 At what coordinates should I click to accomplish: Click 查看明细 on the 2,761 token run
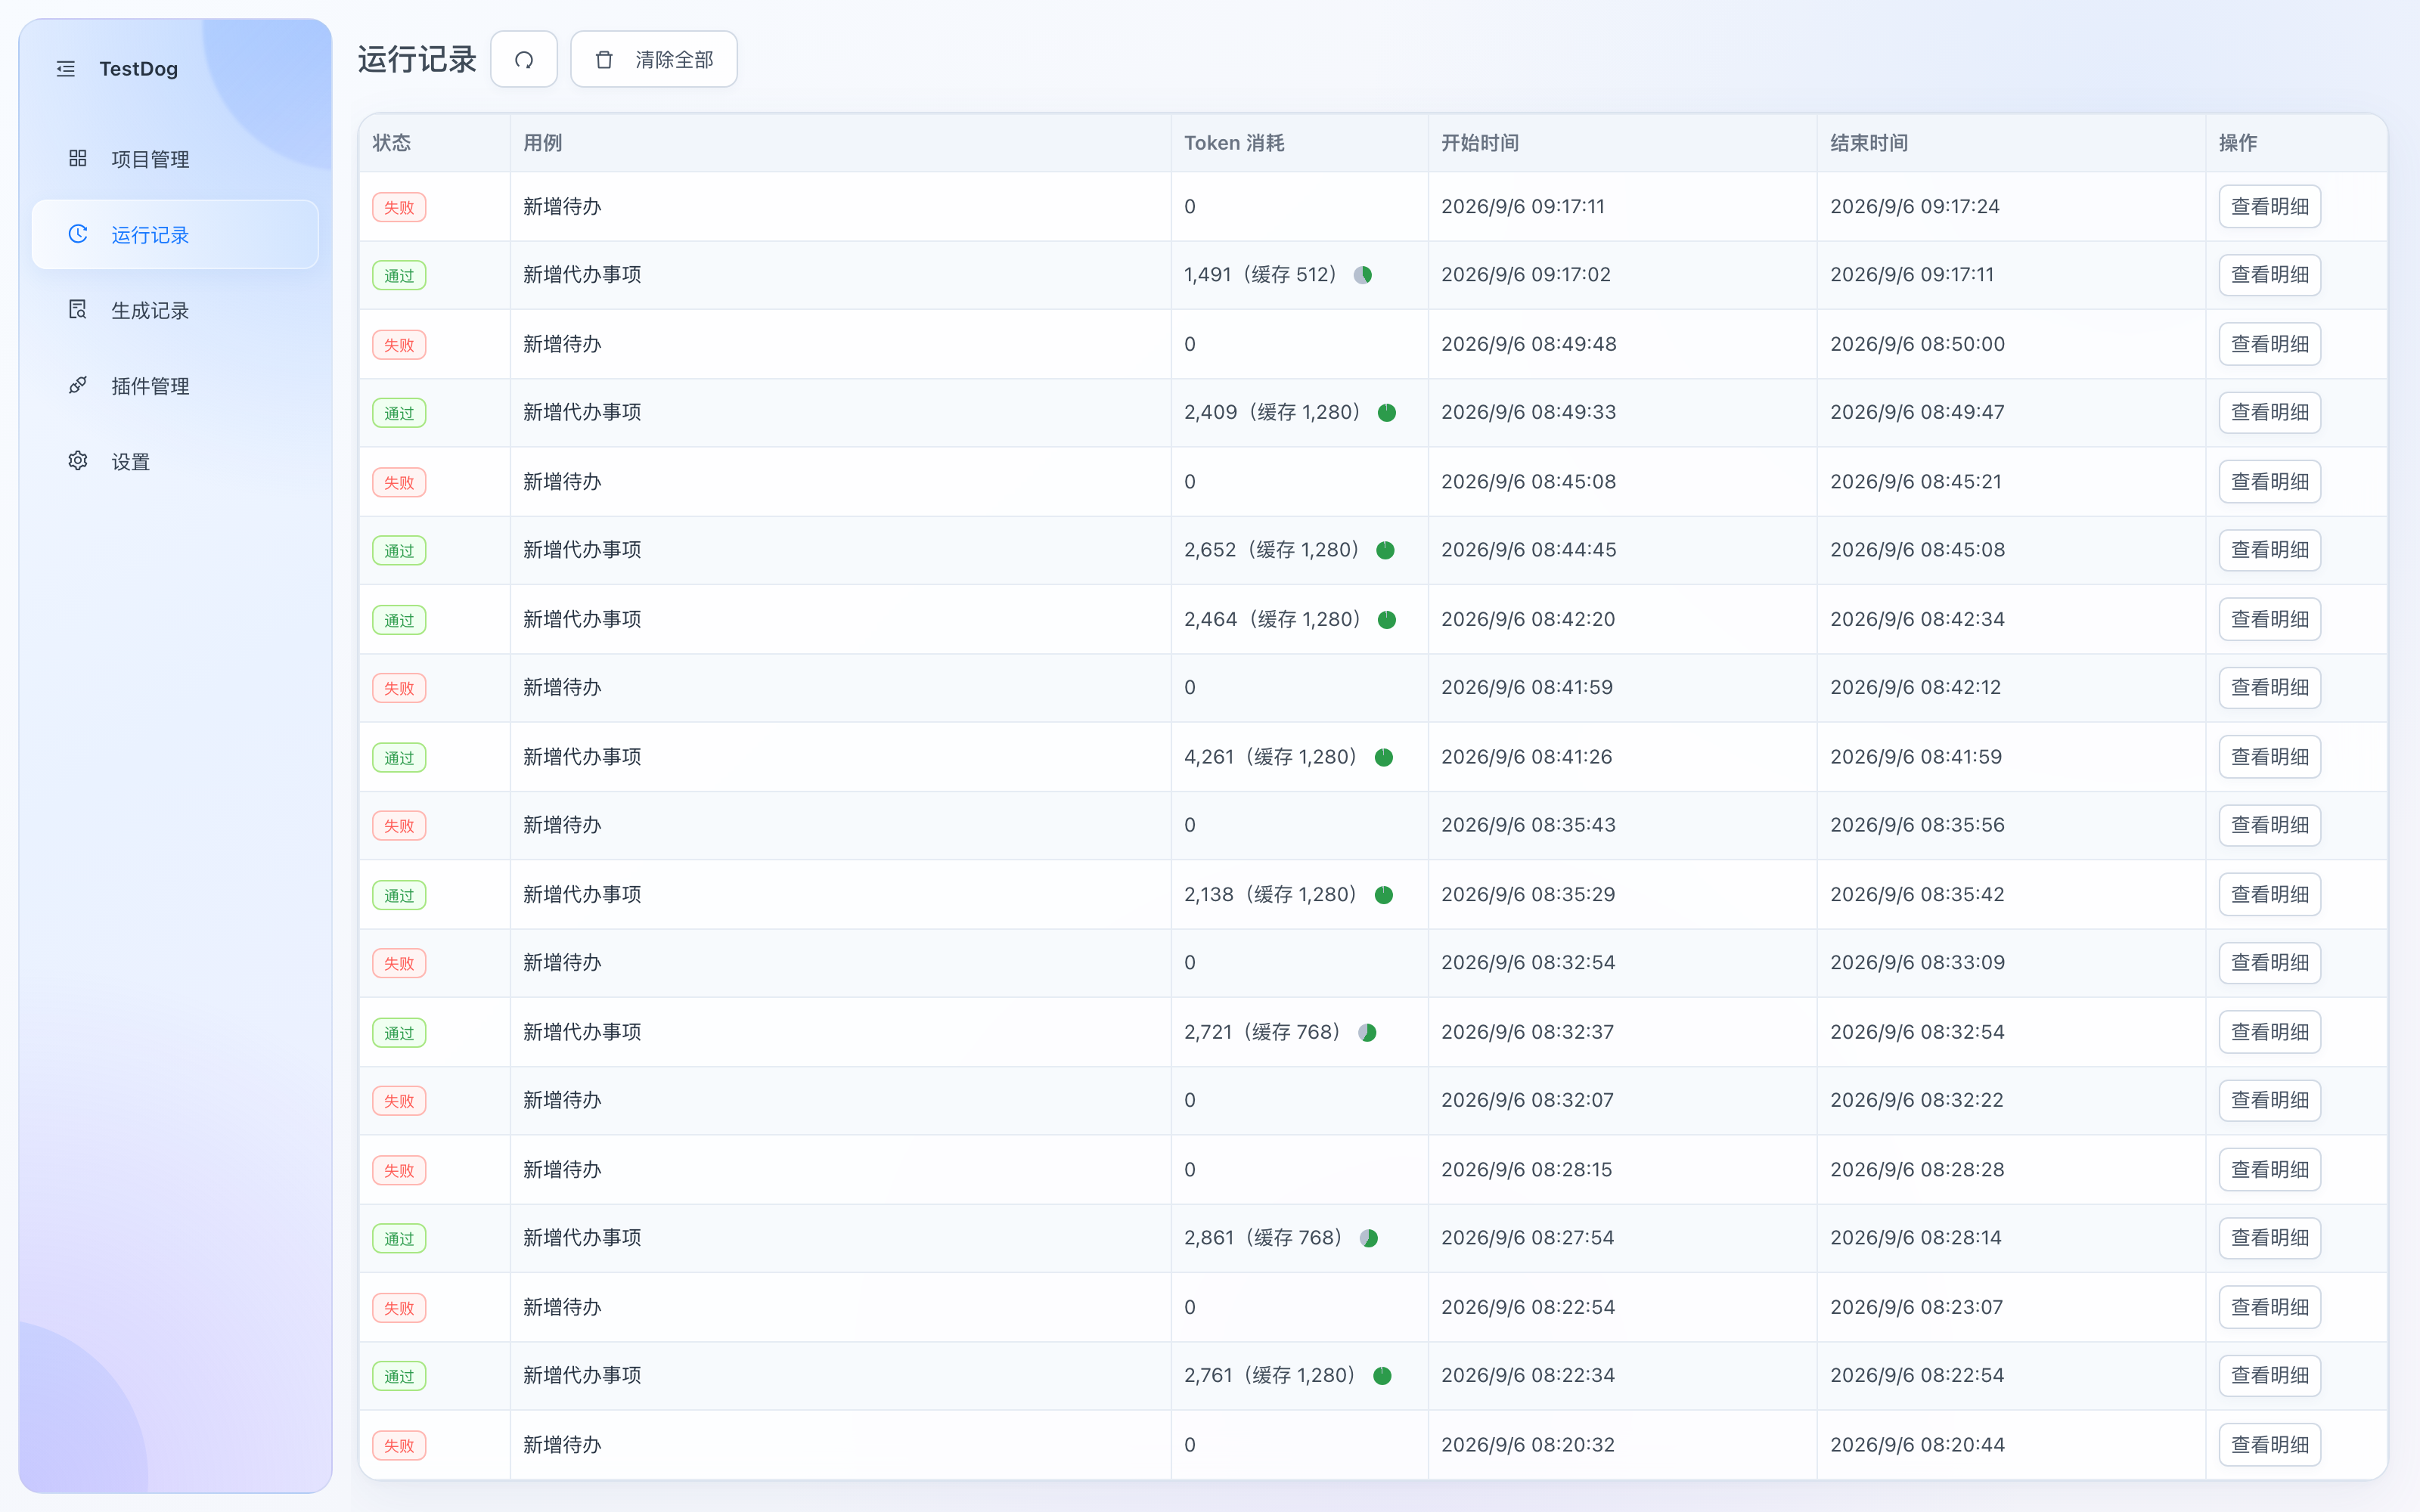coord(2270,1376)
